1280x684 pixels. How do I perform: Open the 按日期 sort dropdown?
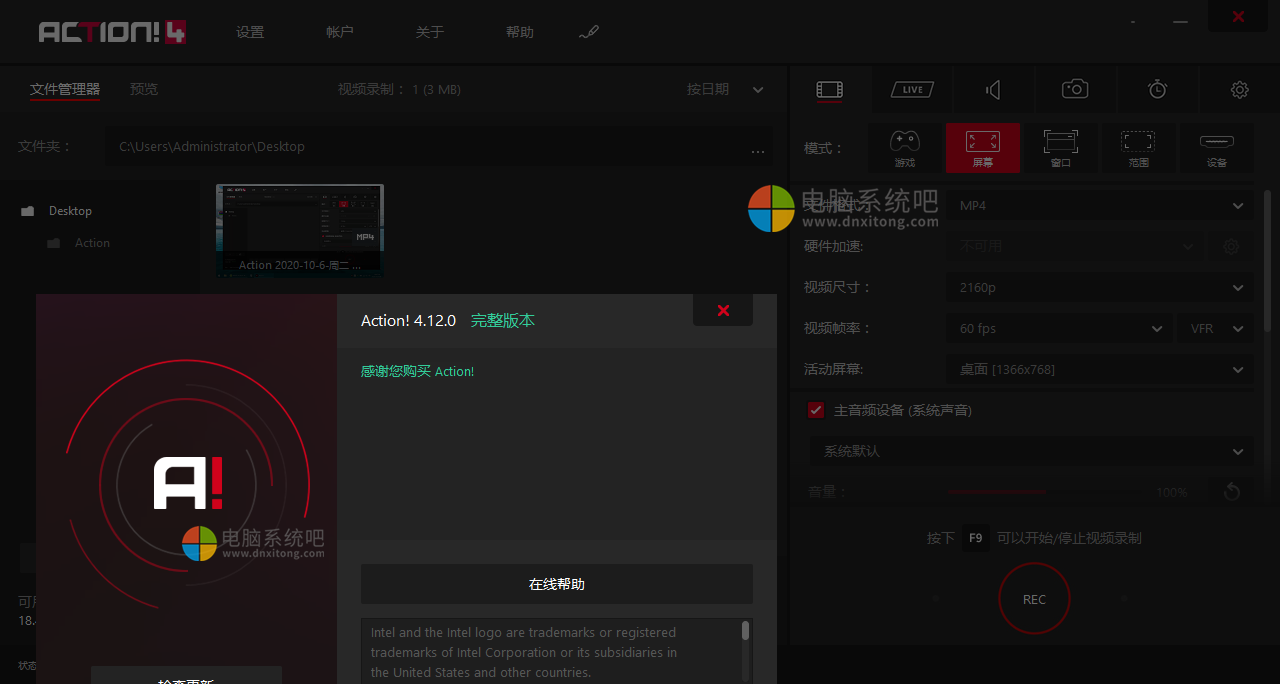tap(725, 89)
